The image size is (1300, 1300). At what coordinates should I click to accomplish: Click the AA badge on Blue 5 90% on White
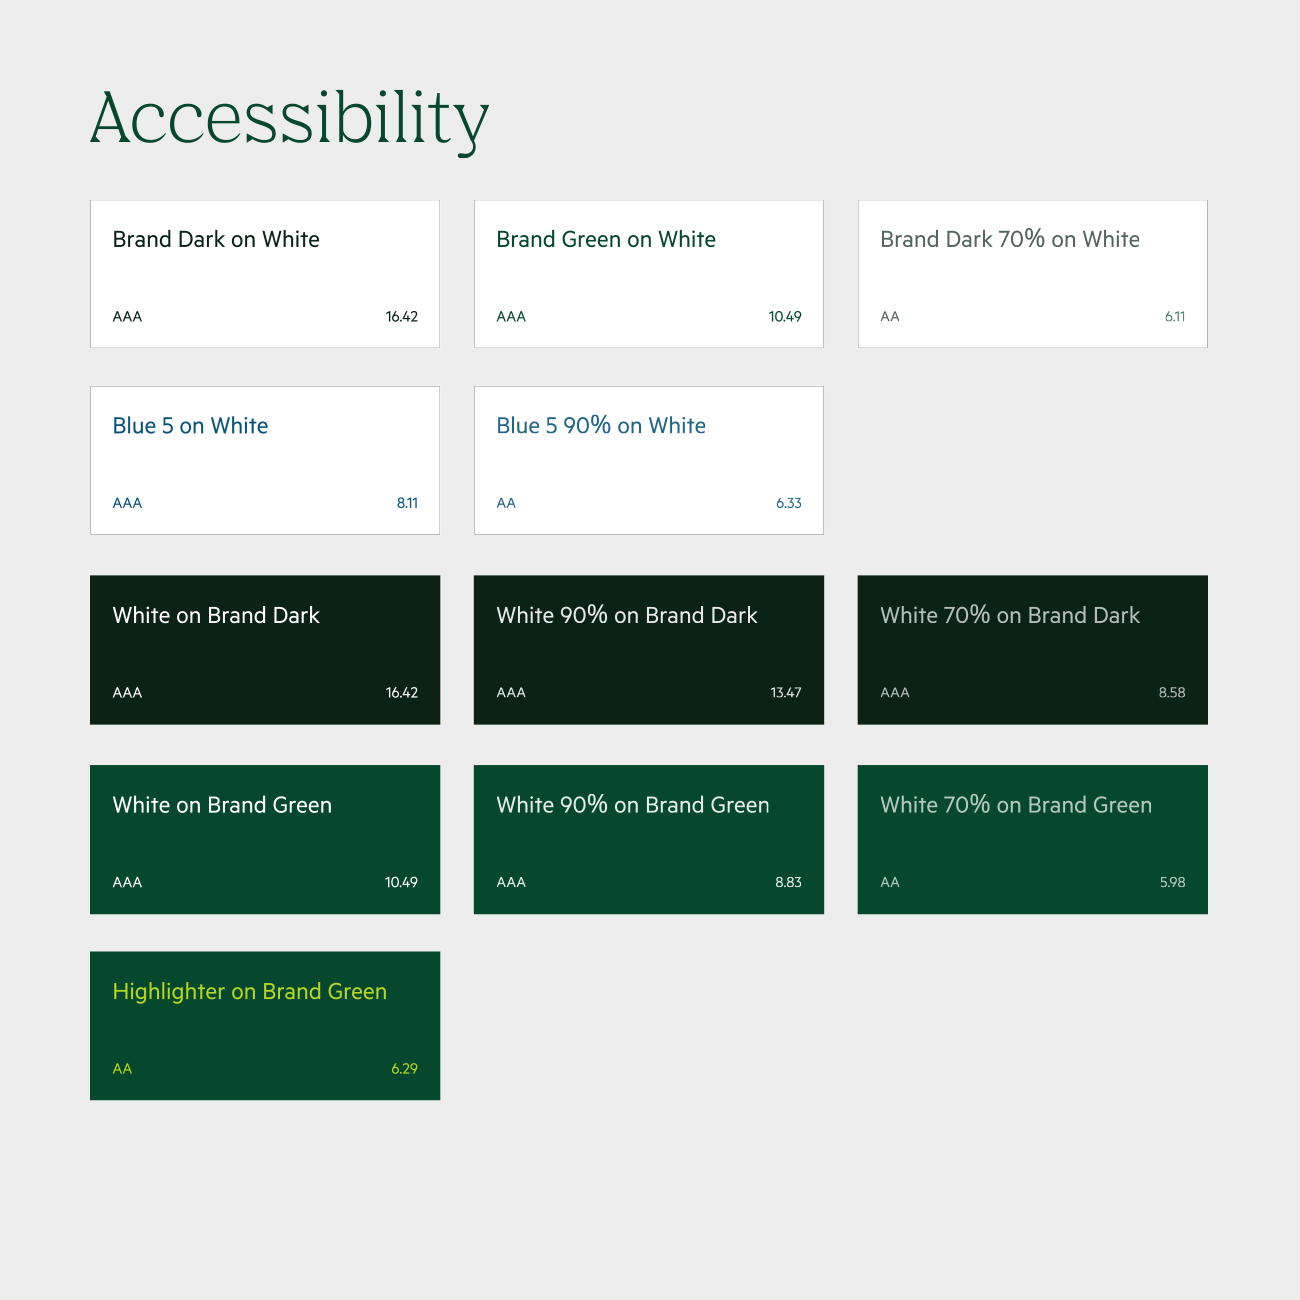coord(506,503)
